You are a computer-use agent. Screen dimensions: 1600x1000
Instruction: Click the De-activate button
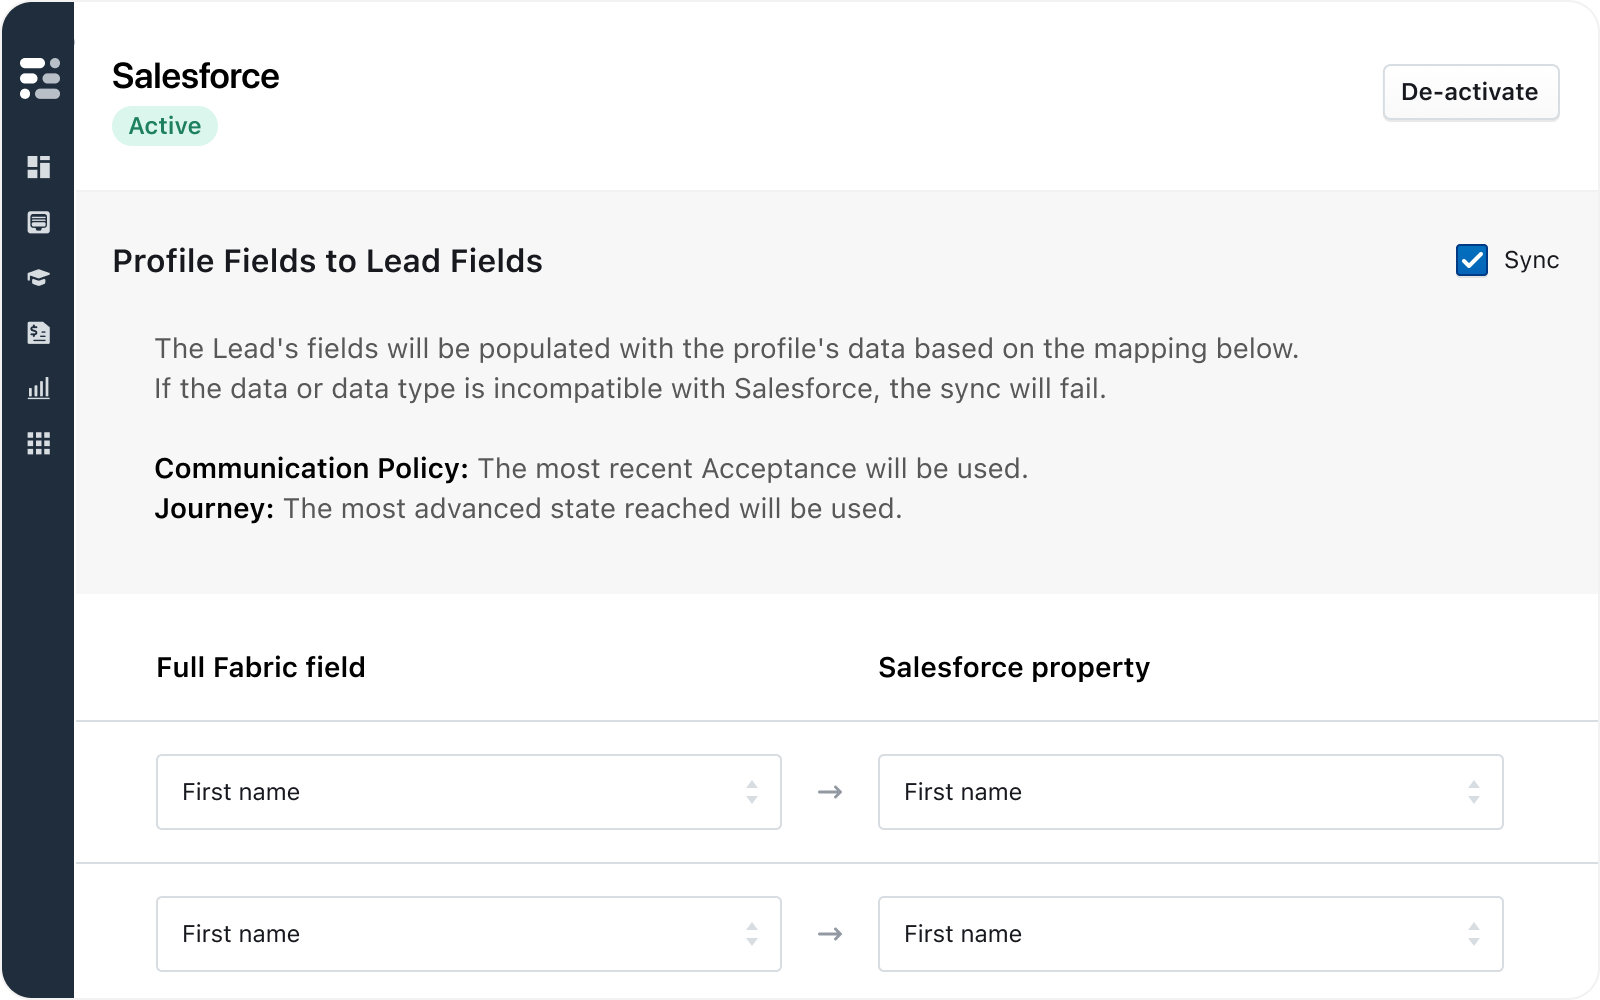pyautogui.click(x=1470, y=92)
